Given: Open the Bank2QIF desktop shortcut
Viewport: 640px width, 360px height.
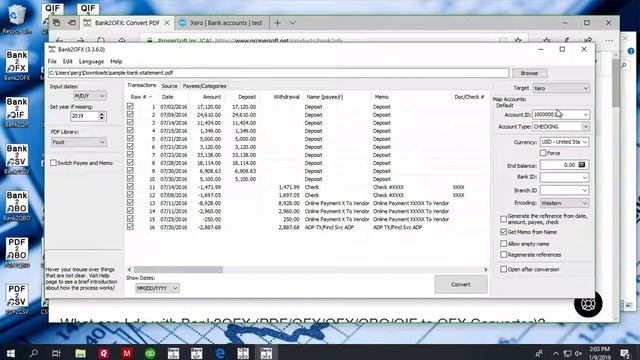Looking at the screenshot, I should pyautogui.click(x=17, y=112).
